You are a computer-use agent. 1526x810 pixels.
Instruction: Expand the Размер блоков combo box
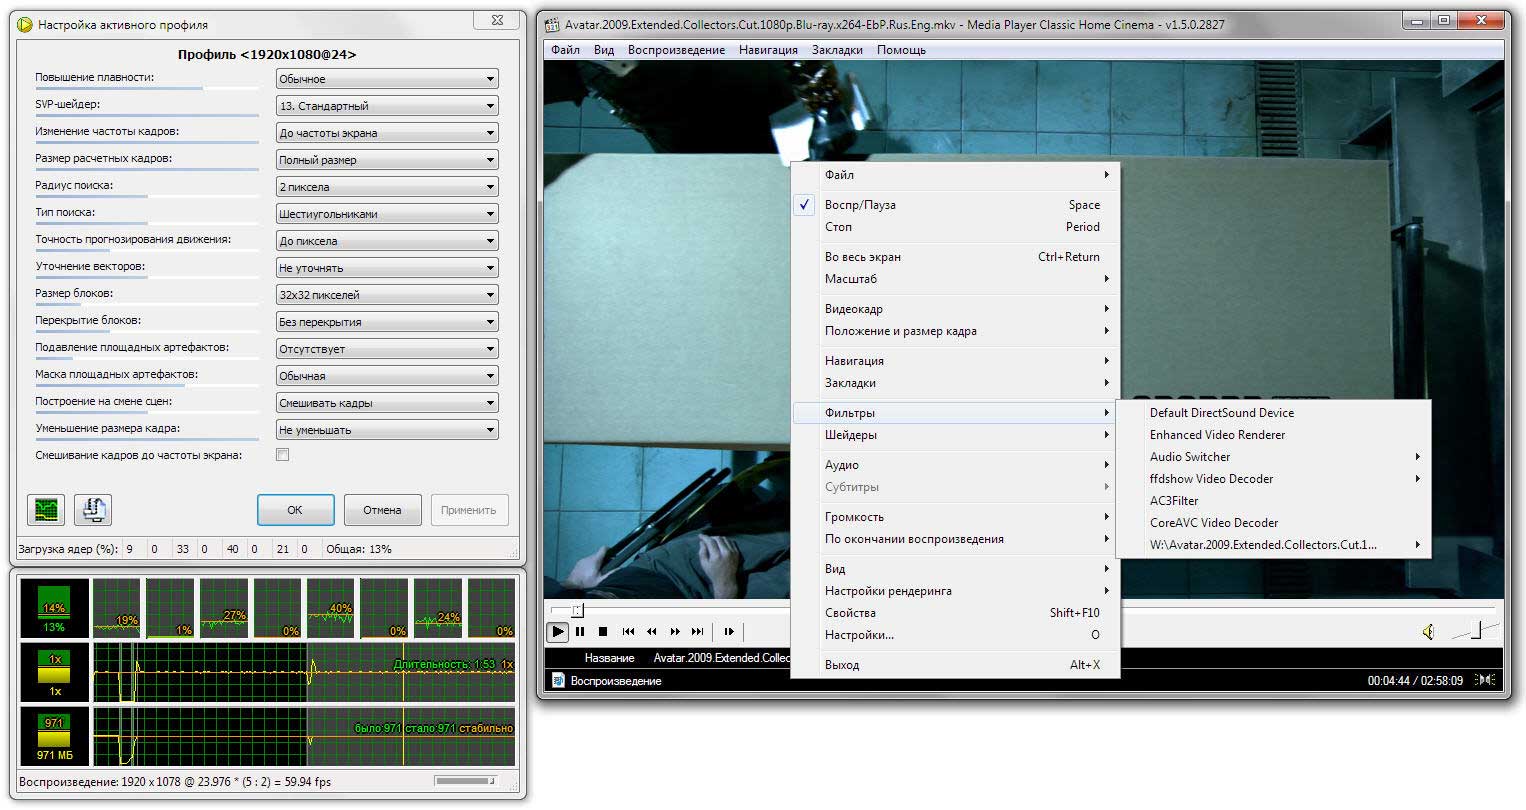pos(387,295)
